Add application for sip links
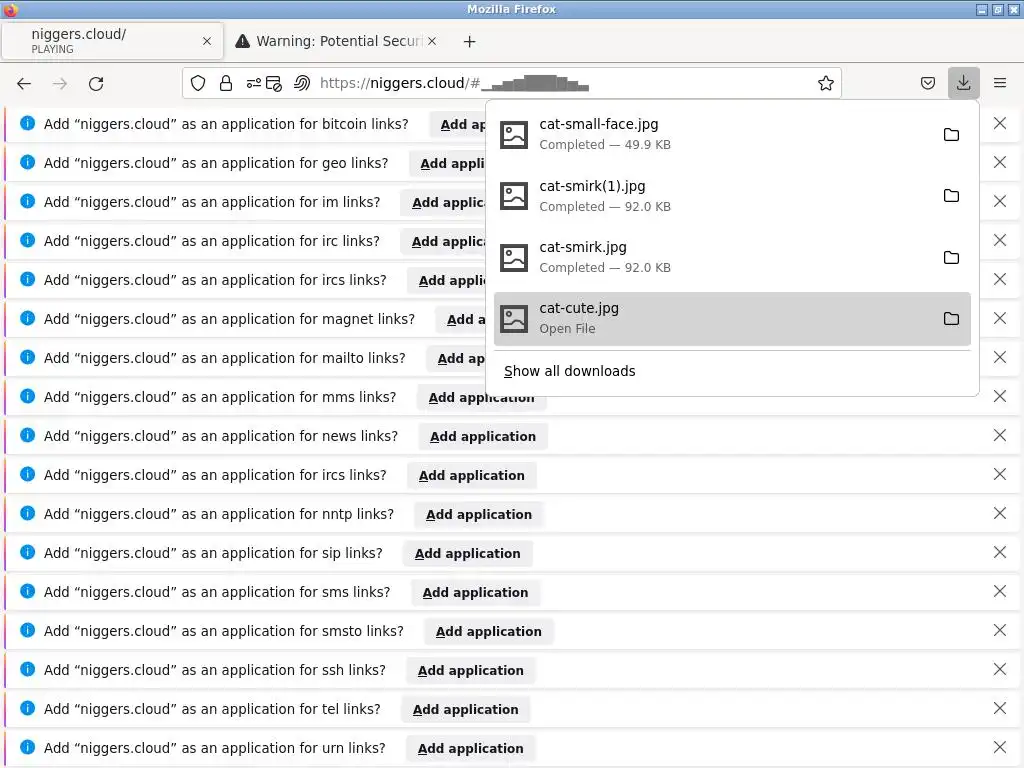The width and height of the screenshot is (1024, 768). [468, 553]
